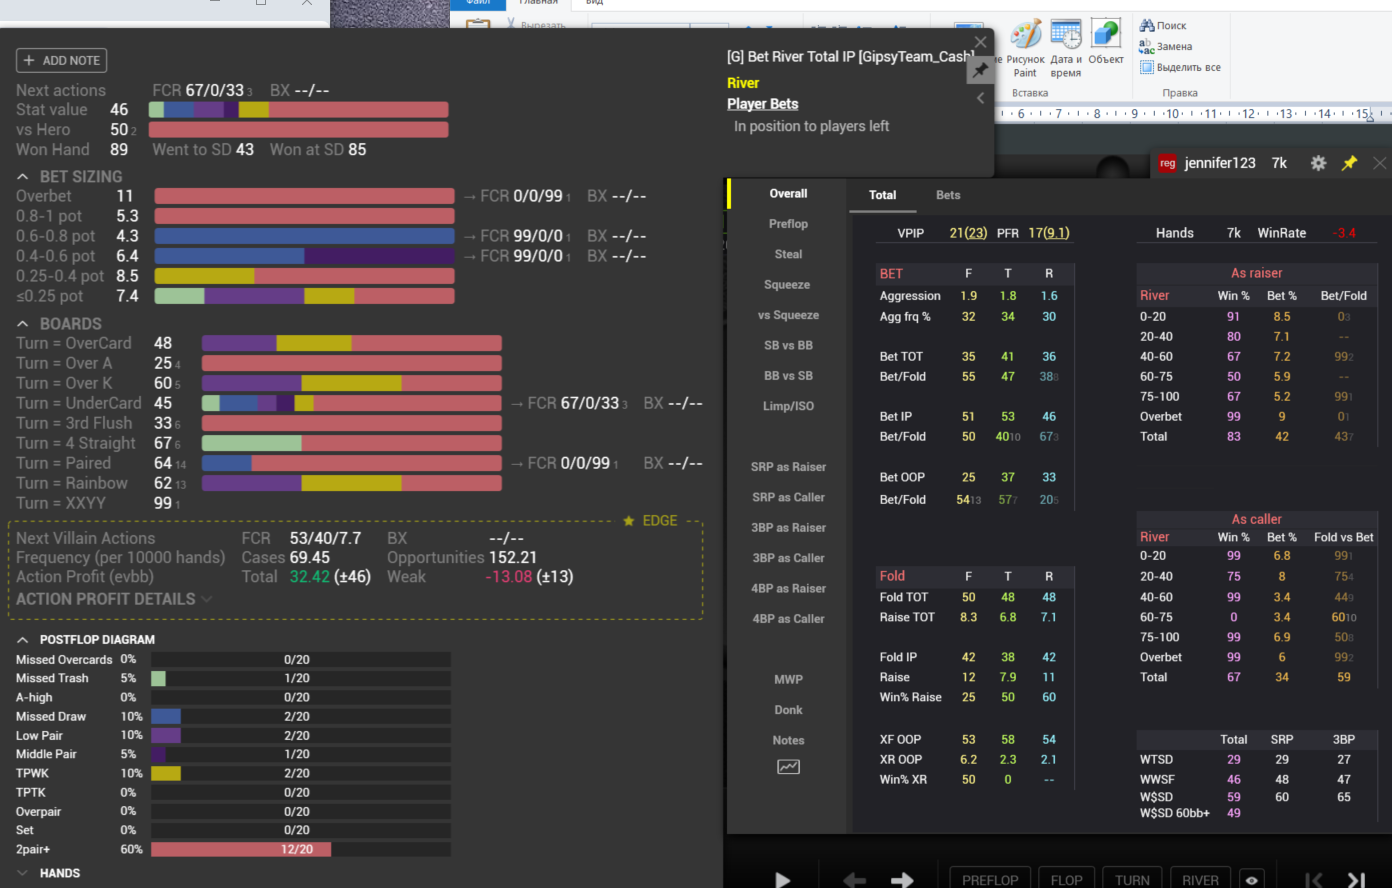The image size is (1392, 888).
Task: Open the Главная ribbon tab in WordPad
Action: pos(538,3)
